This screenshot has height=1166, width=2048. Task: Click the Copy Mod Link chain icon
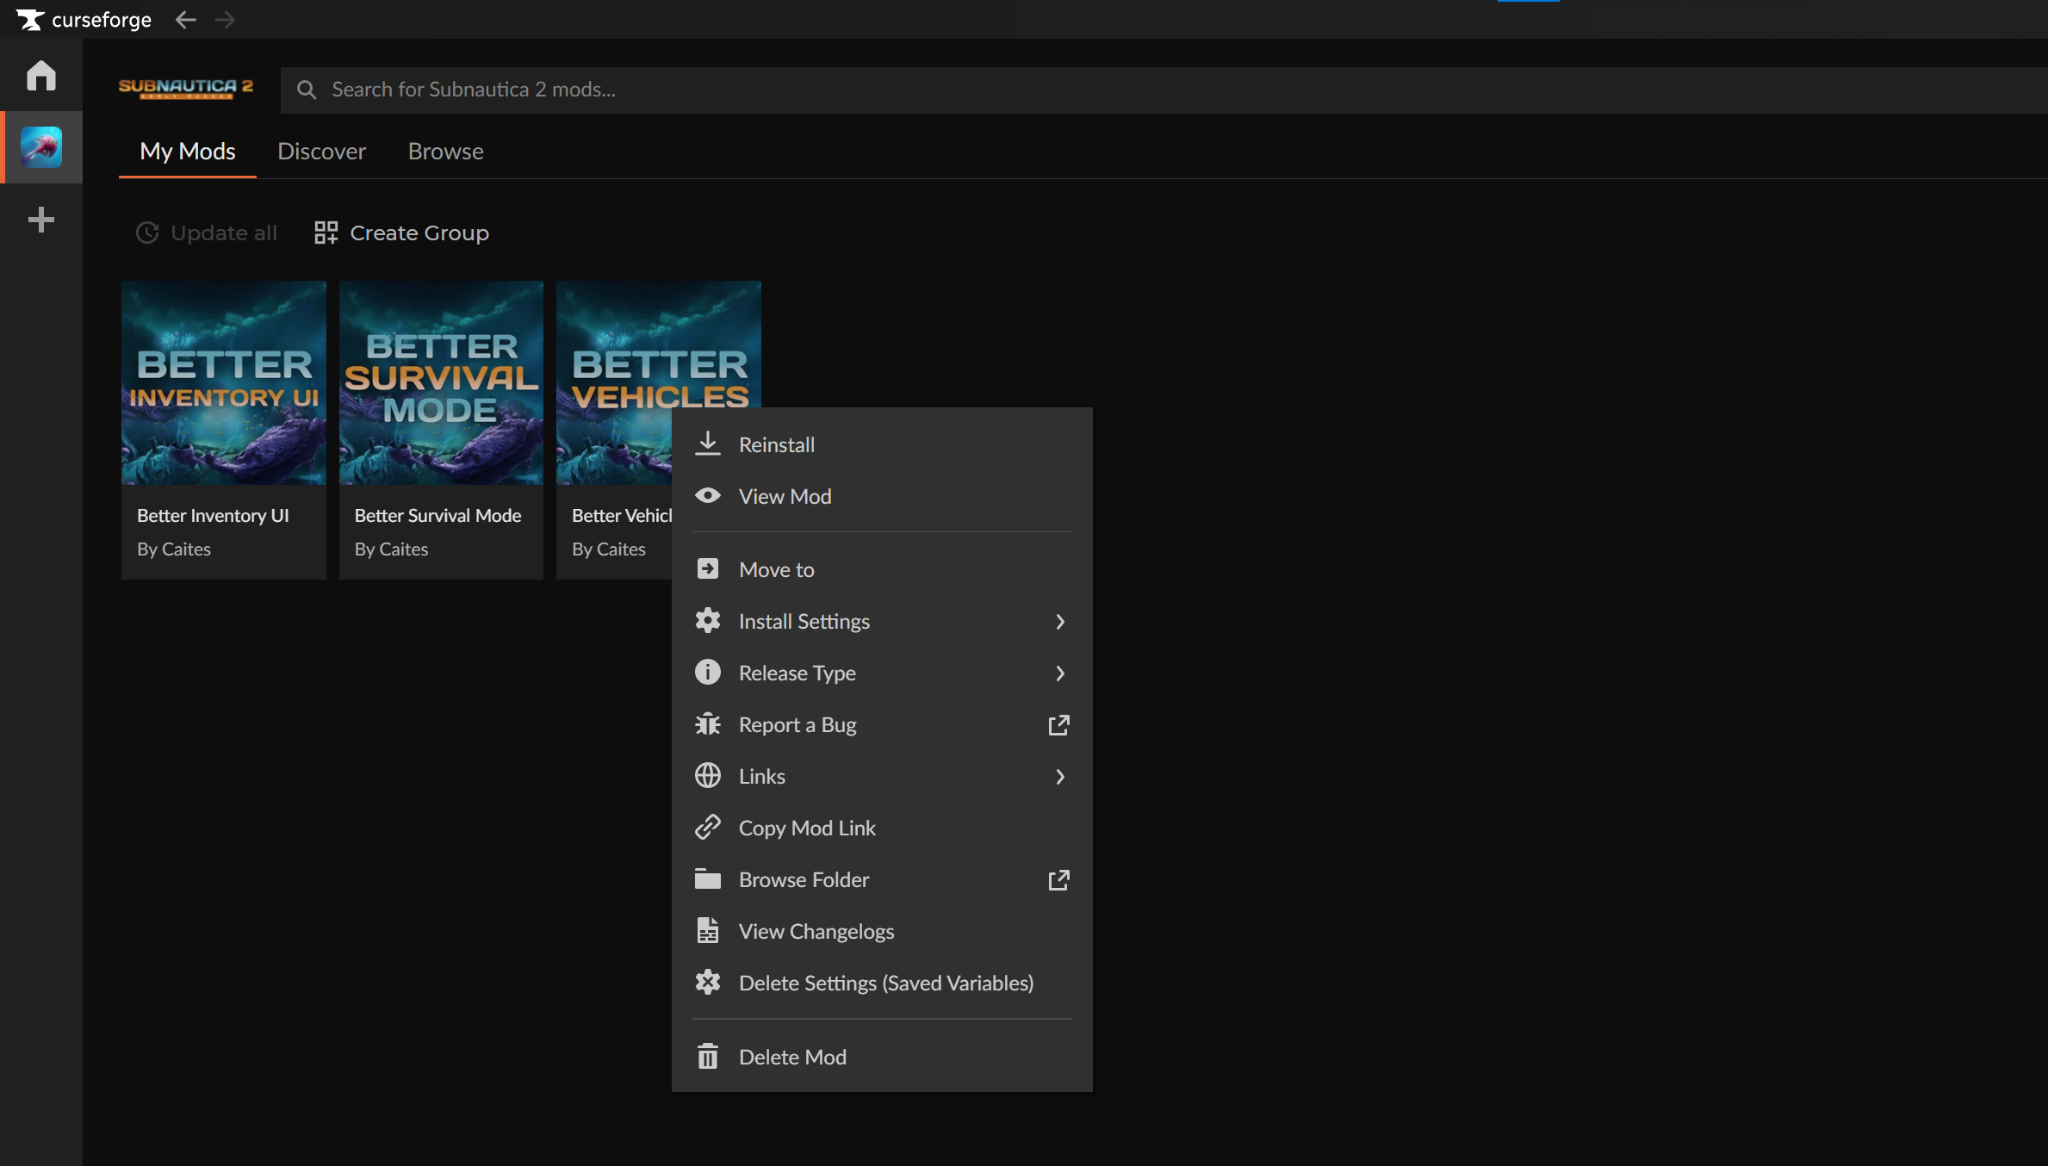pos(708,827)
